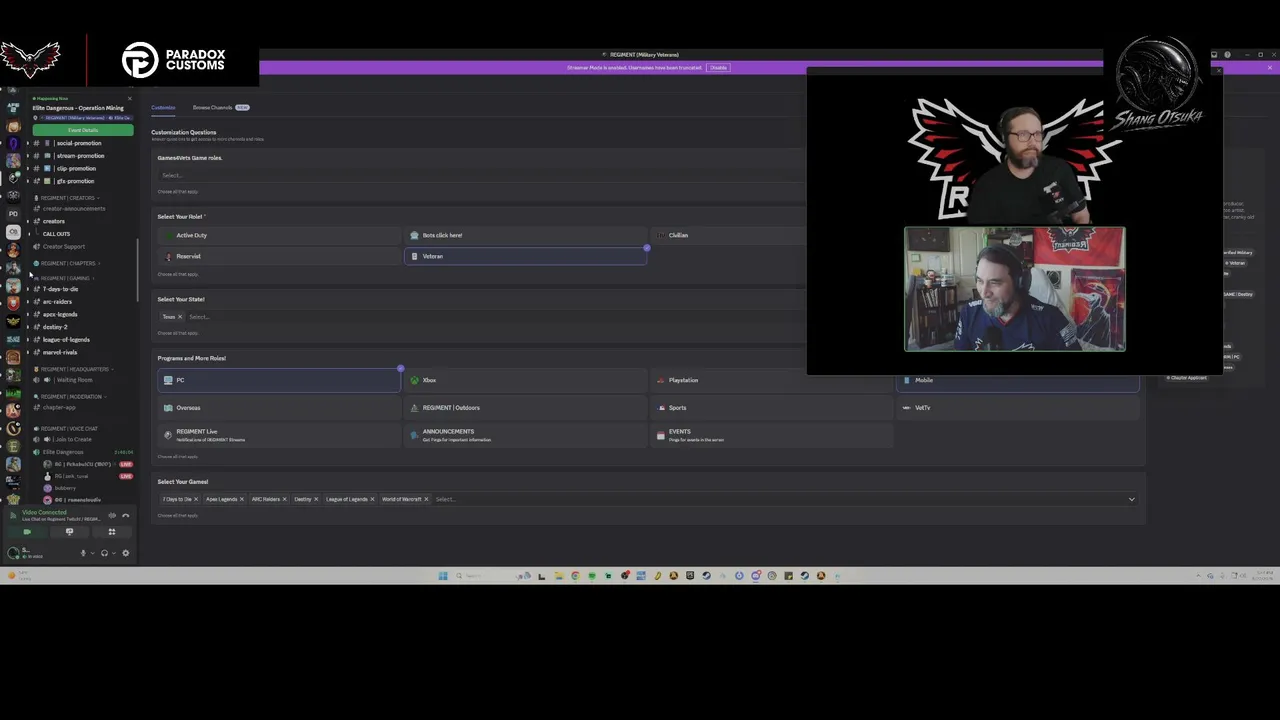Deafen audio with the headphones icon
The image size is (1280, 720).
(104, 553)
